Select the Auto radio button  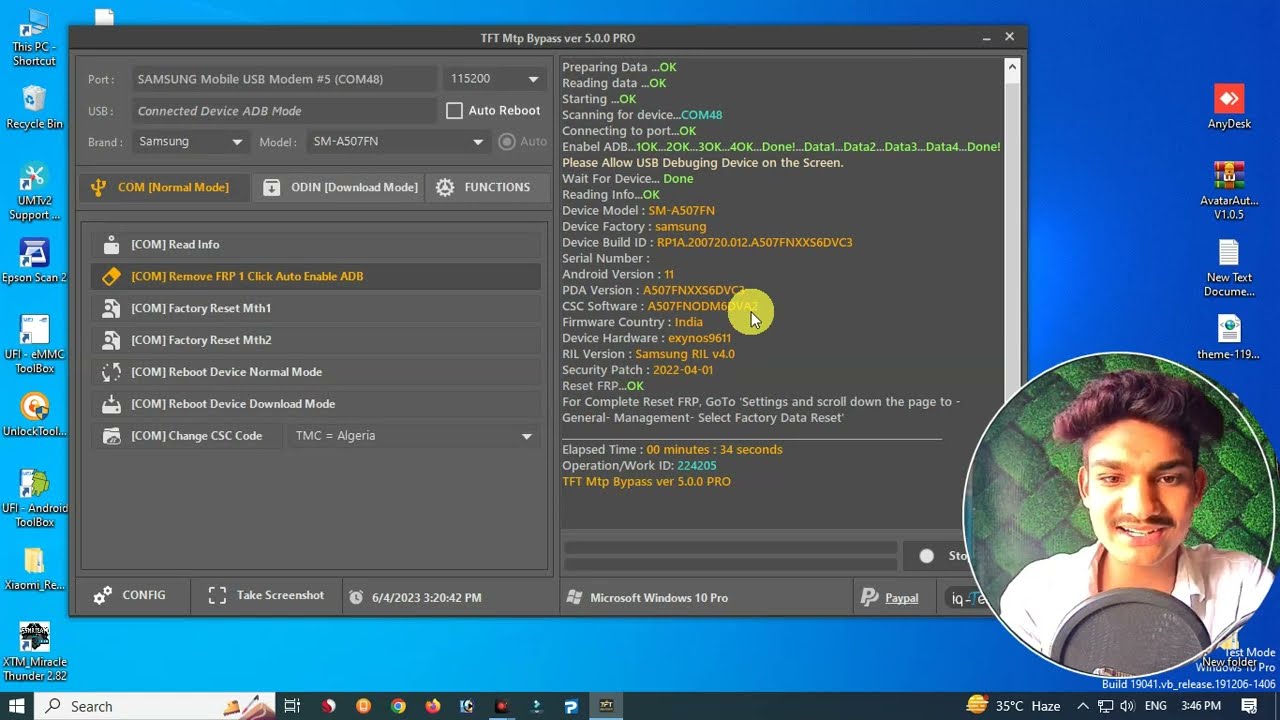point(507,142)
